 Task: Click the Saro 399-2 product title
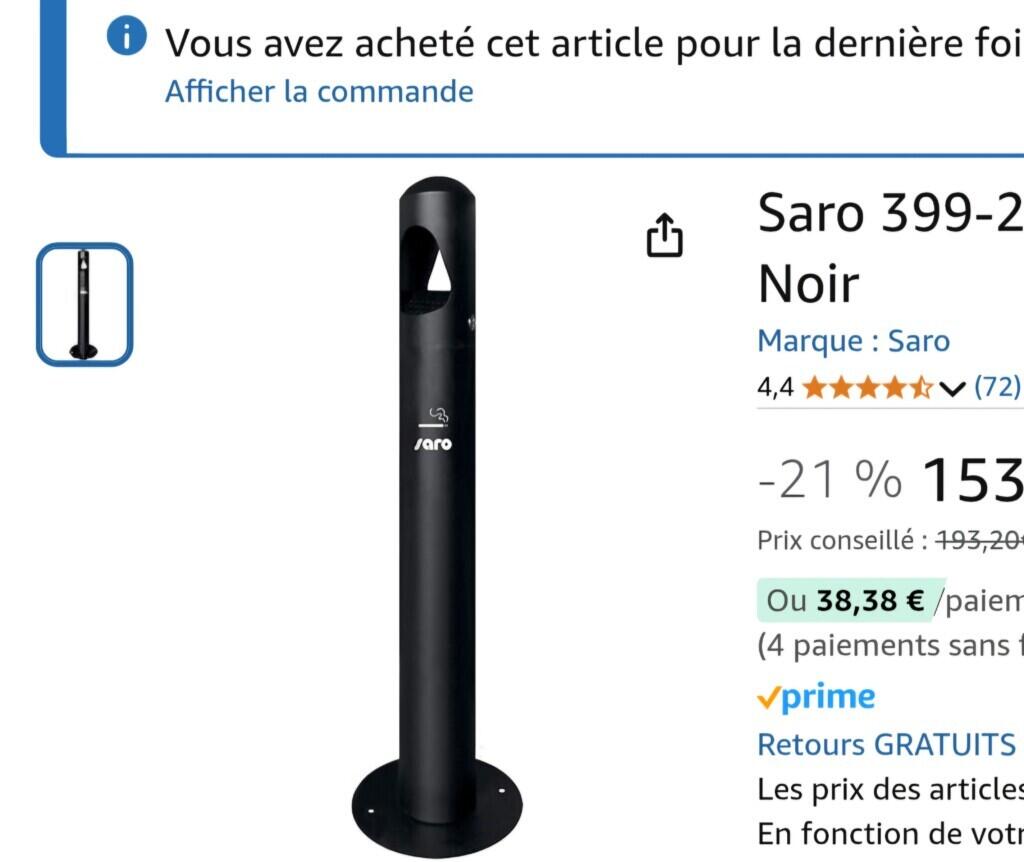(890, 248)
